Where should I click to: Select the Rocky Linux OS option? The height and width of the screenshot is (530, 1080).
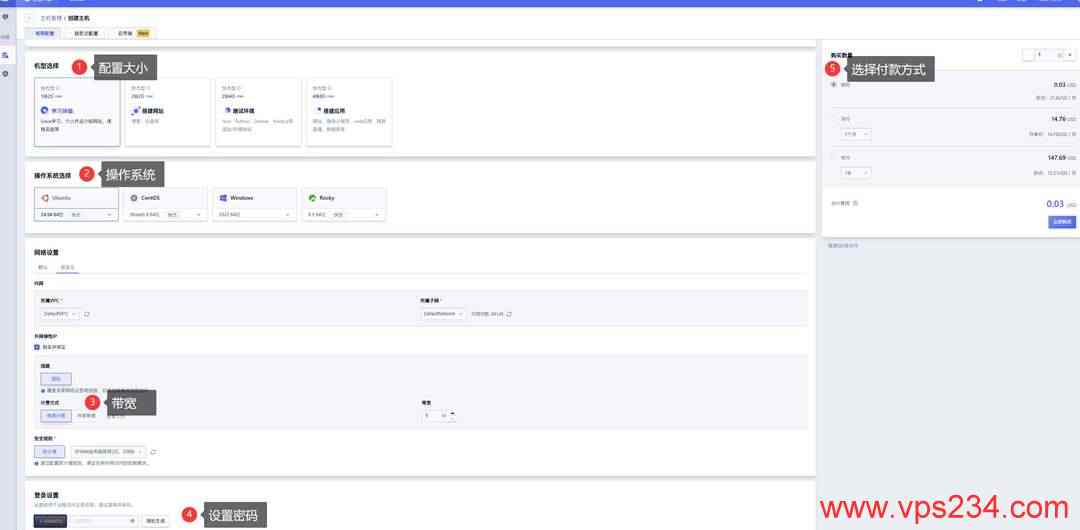(343, 198)
